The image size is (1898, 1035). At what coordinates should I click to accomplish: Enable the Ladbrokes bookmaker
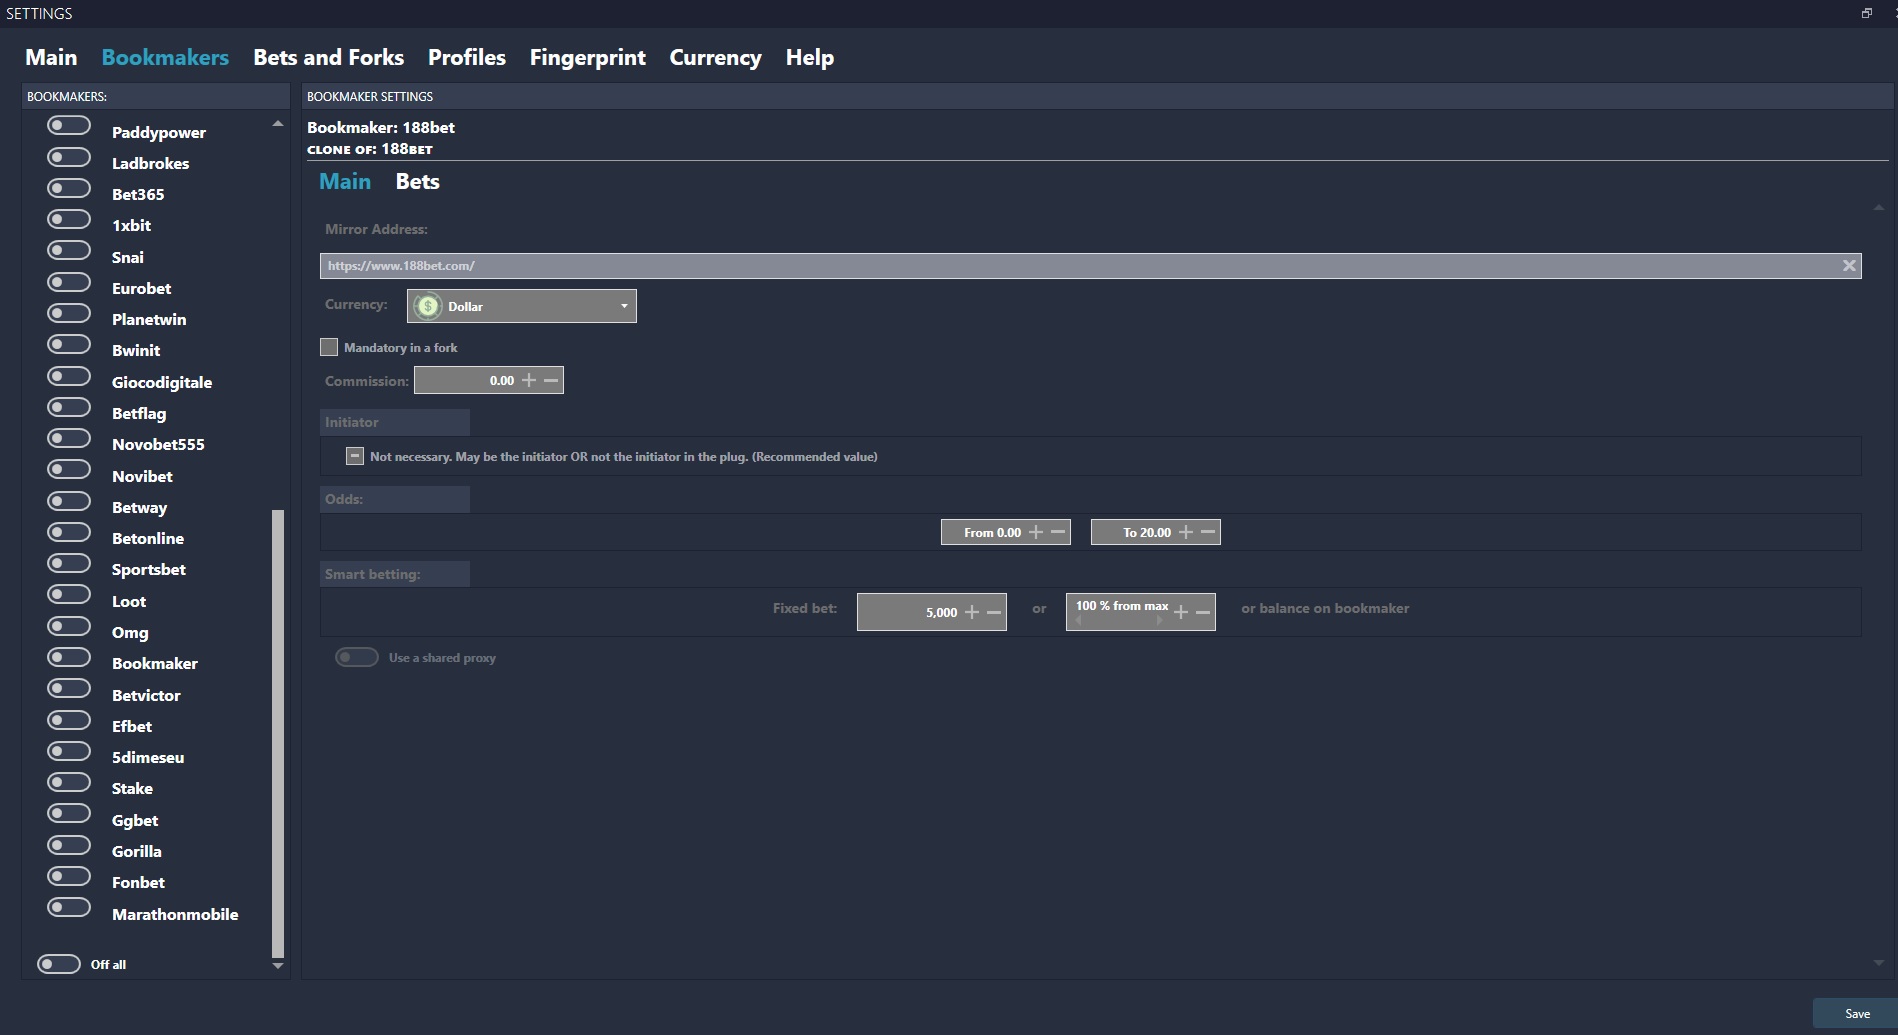[69, 157]
